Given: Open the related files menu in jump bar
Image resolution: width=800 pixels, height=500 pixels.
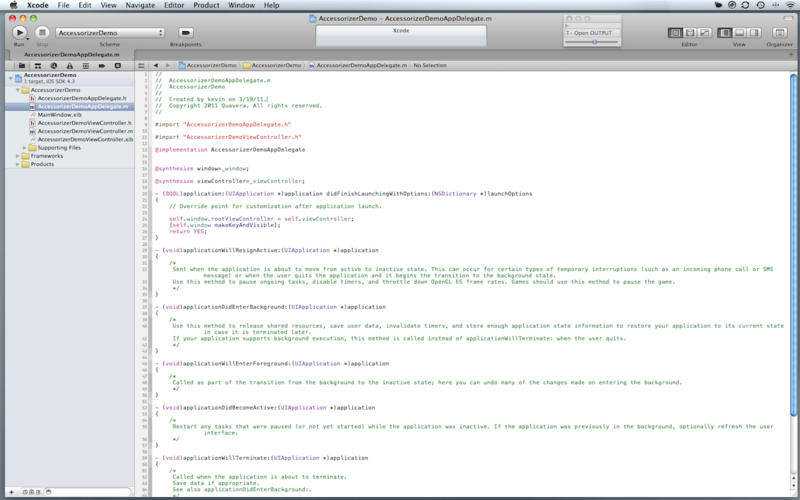Looking at the screenshot, I should [x=141, y=65].
